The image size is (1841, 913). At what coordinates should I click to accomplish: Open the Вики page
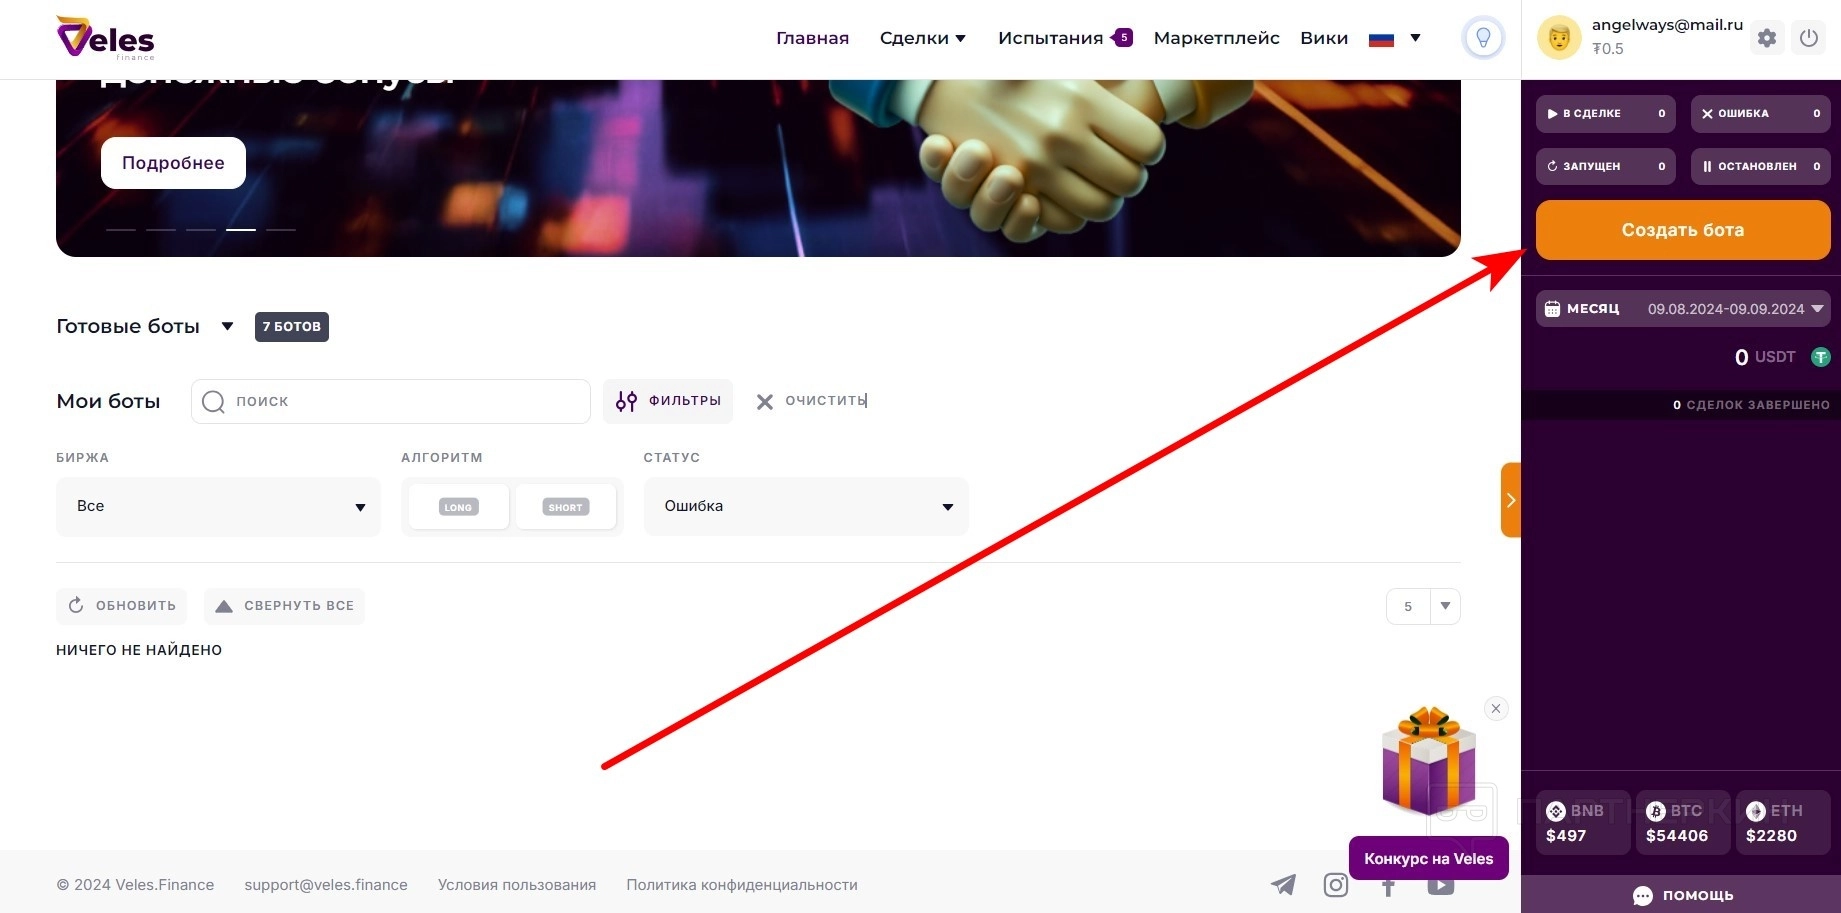(x=1324, y=38)
